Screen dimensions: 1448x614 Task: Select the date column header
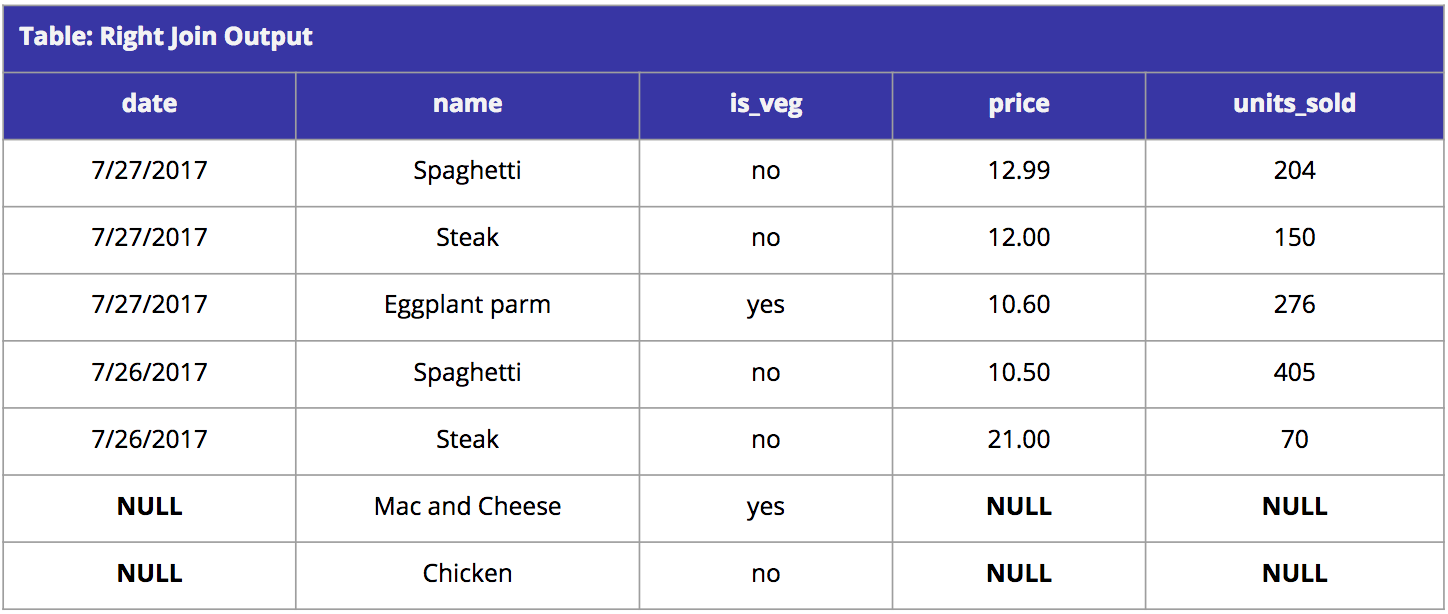tap(150, 103)
